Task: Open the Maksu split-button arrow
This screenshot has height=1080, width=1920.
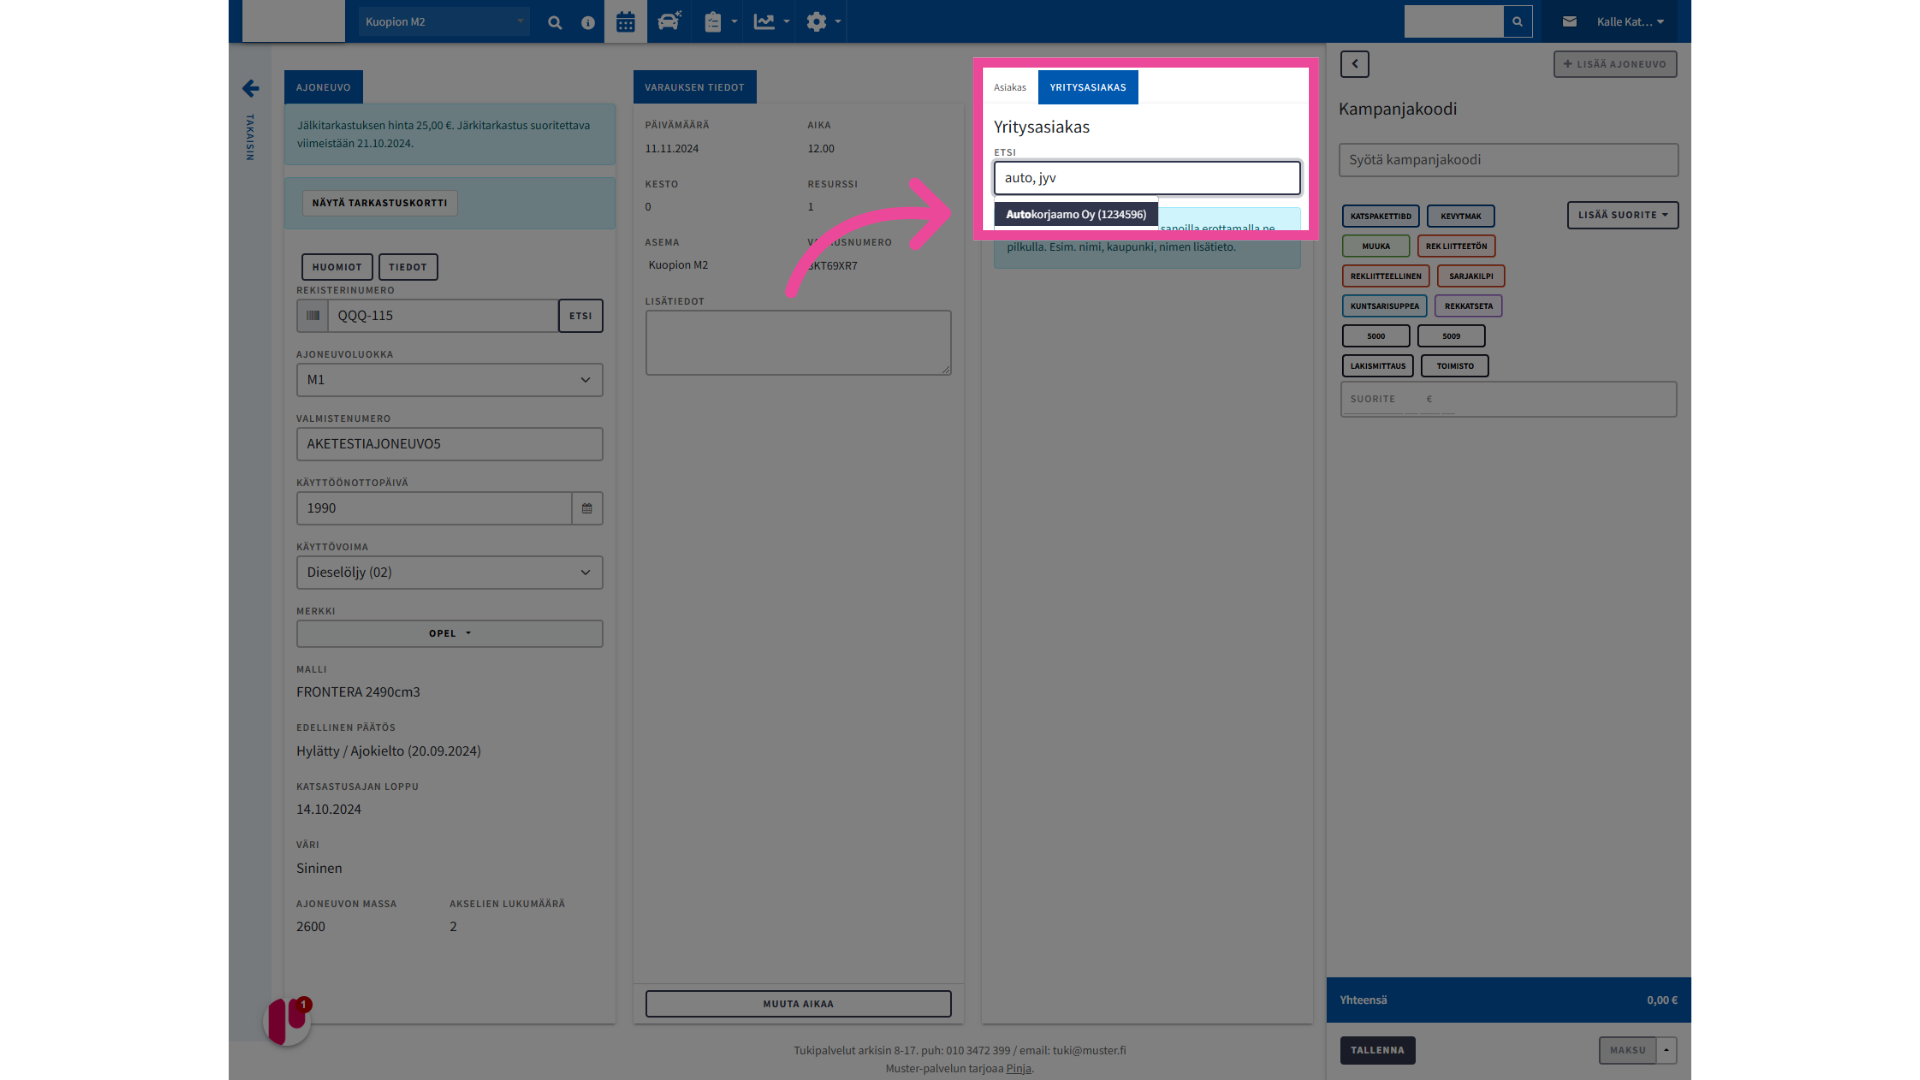Action: click(x=1667, y=1050)
